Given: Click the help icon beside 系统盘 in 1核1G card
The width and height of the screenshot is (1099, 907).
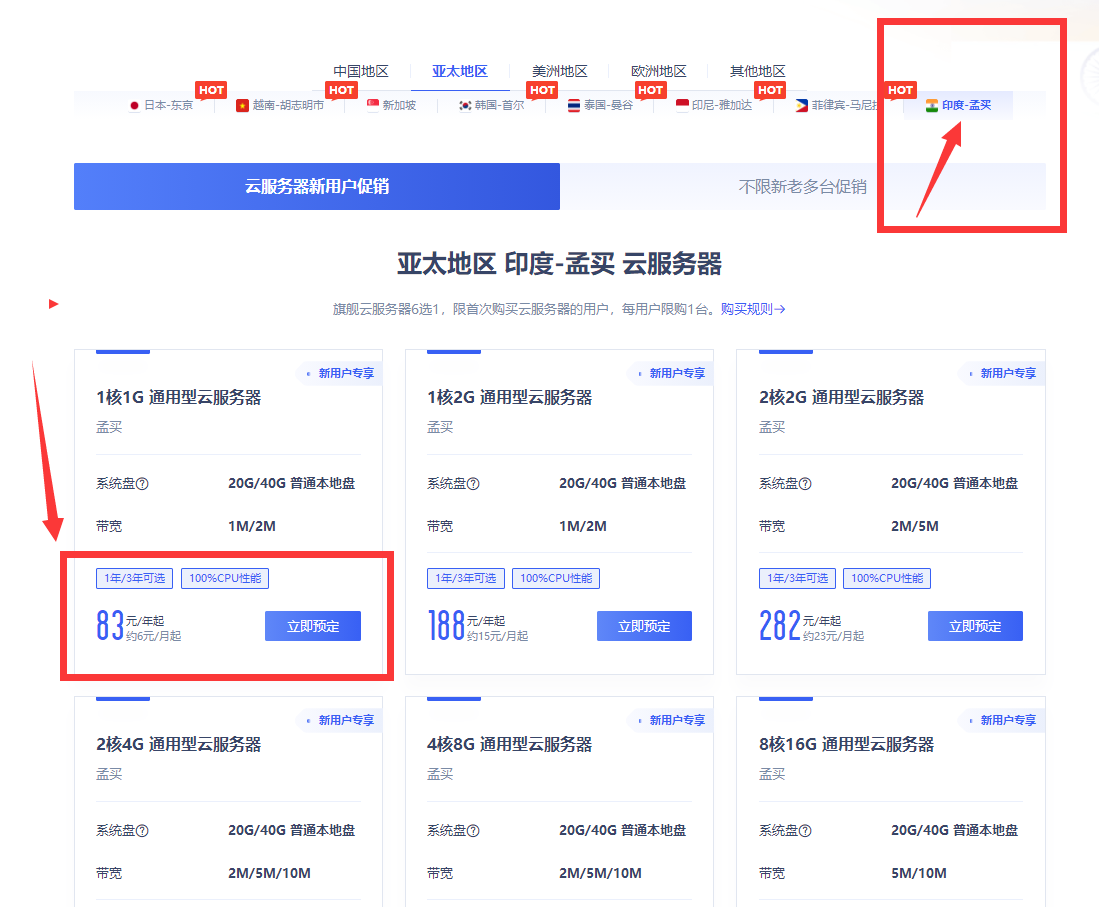Looking at the screenshot, I should [142, 484].
